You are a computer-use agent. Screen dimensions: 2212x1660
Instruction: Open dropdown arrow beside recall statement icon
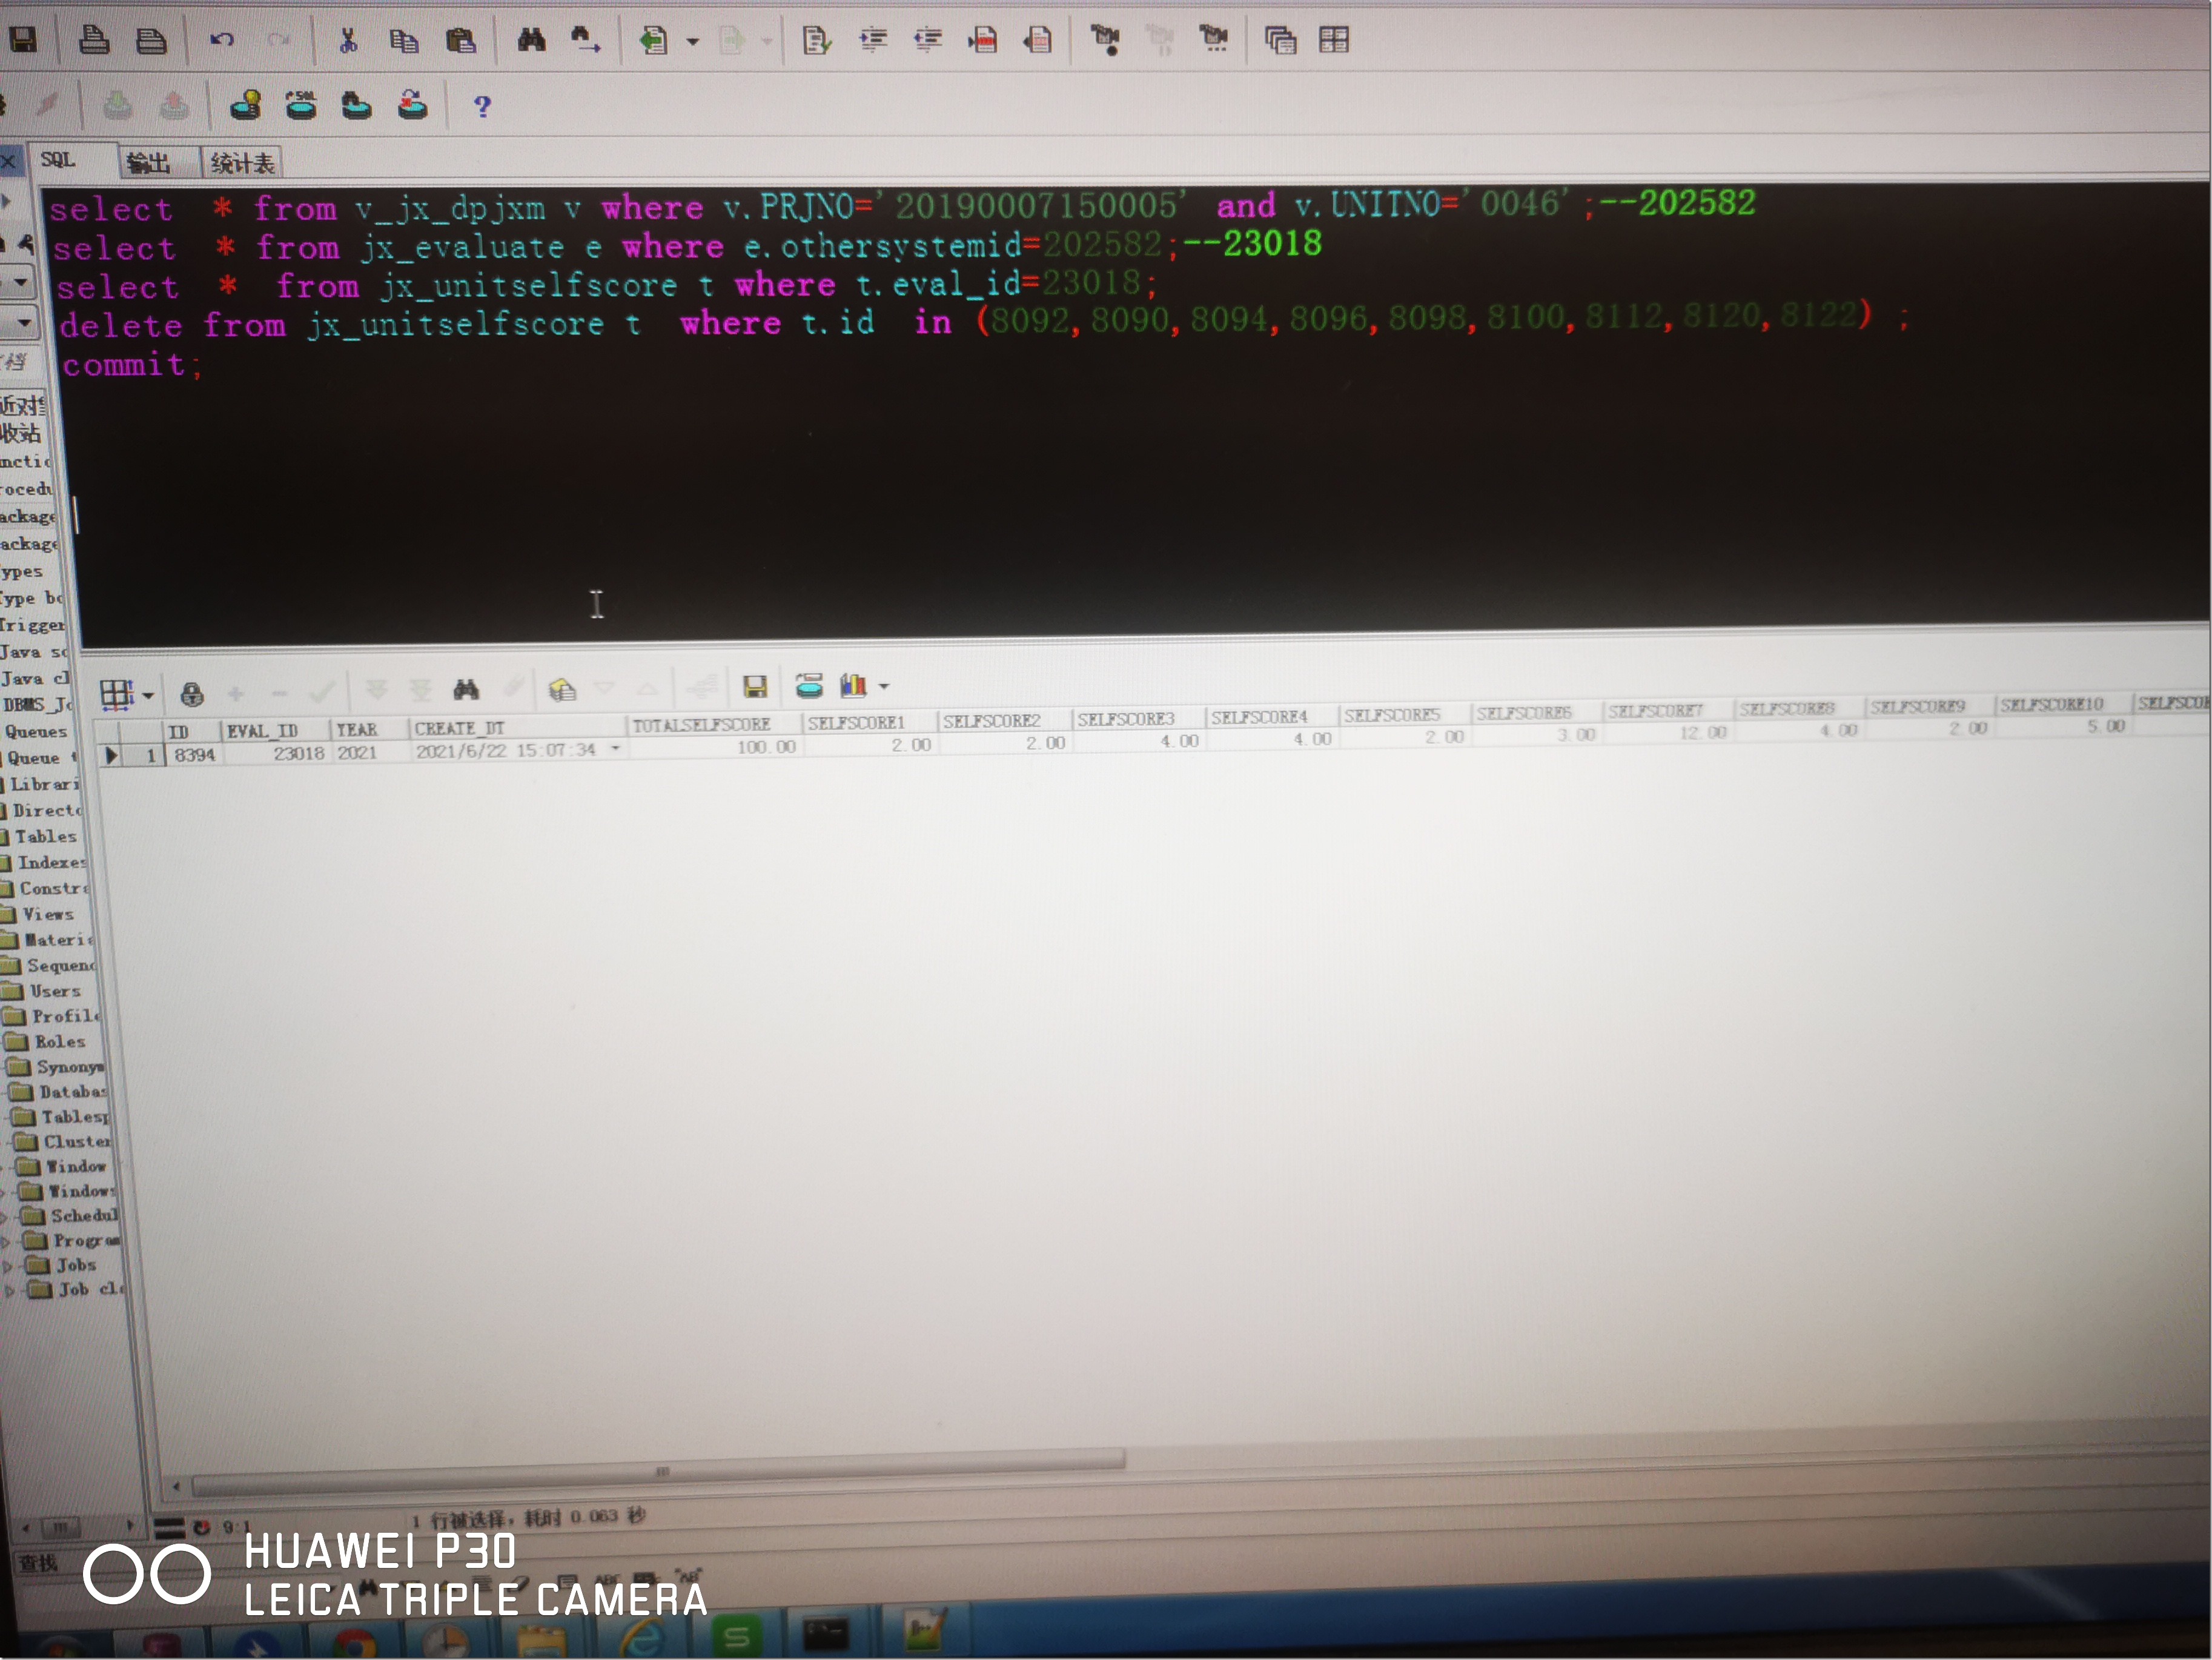pos(692,42)
